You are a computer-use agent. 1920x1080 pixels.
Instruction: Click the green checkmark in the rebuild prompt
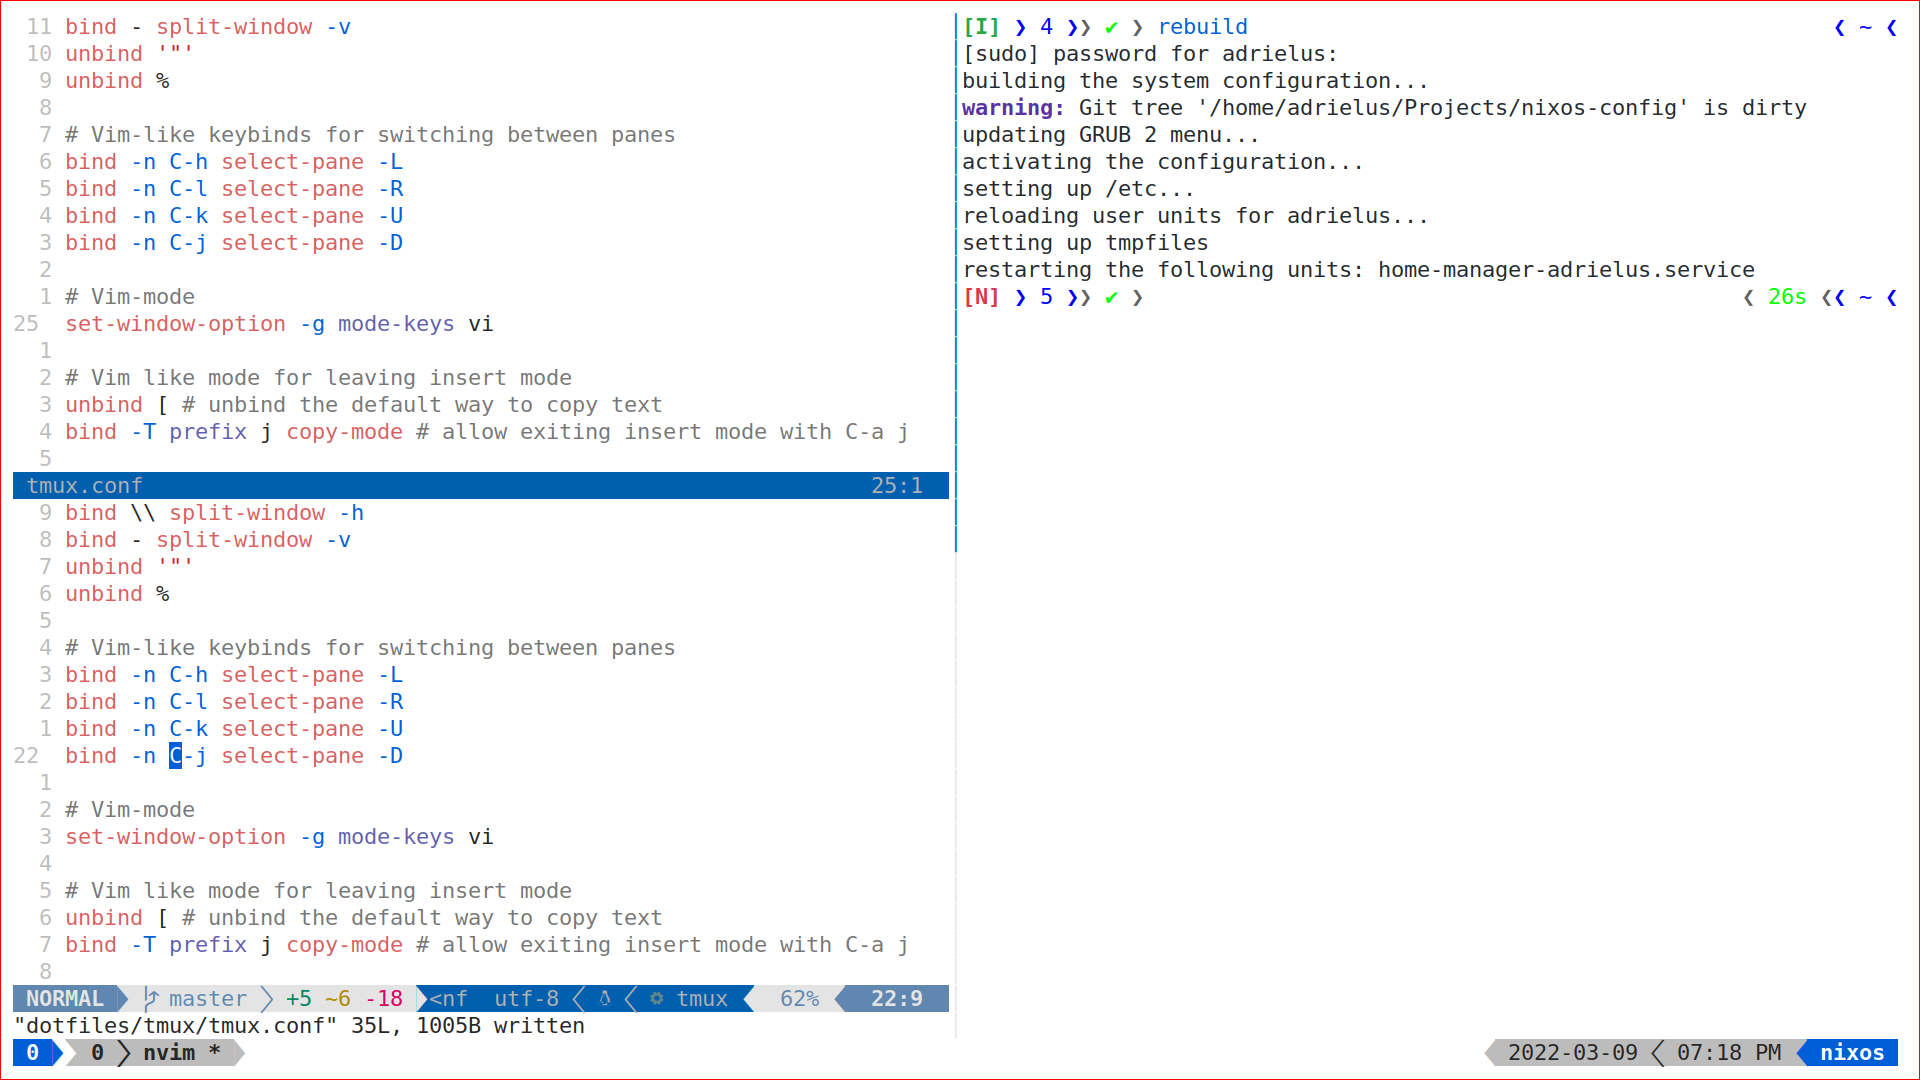tap(1111, 27)
